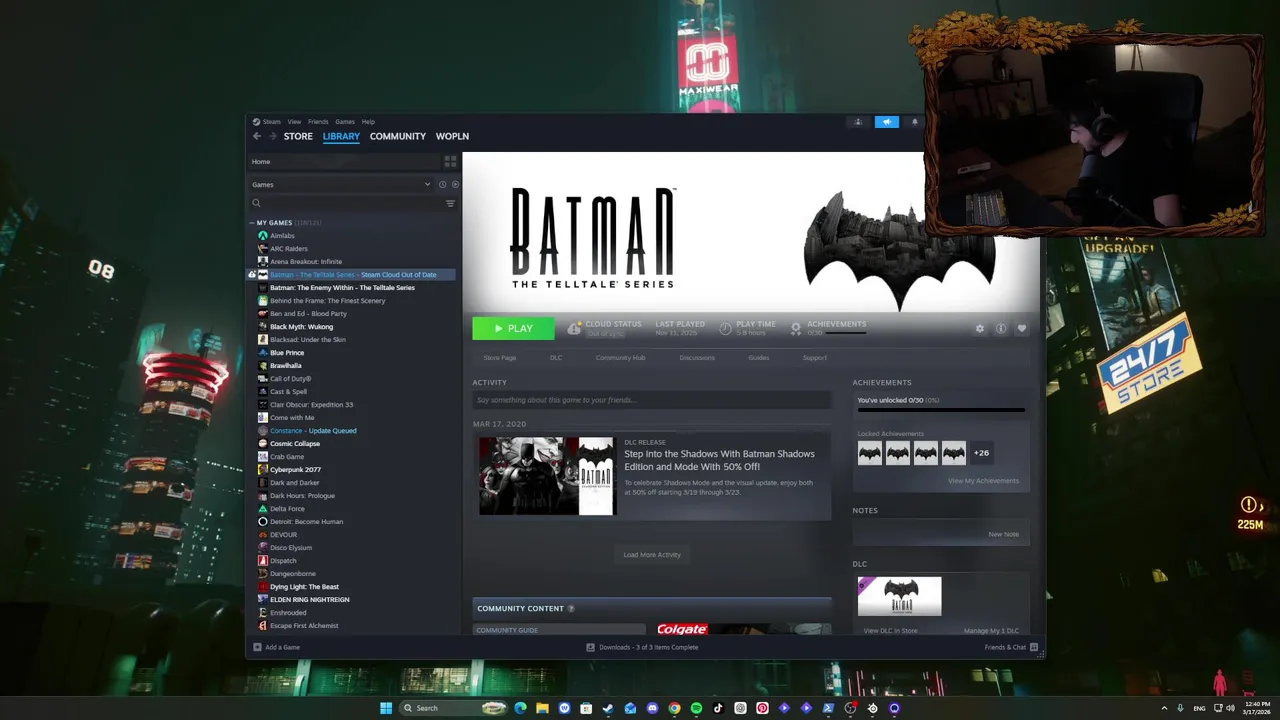Open the Help menu
The height and width of the screenshot is (720, 1280).
368,122
